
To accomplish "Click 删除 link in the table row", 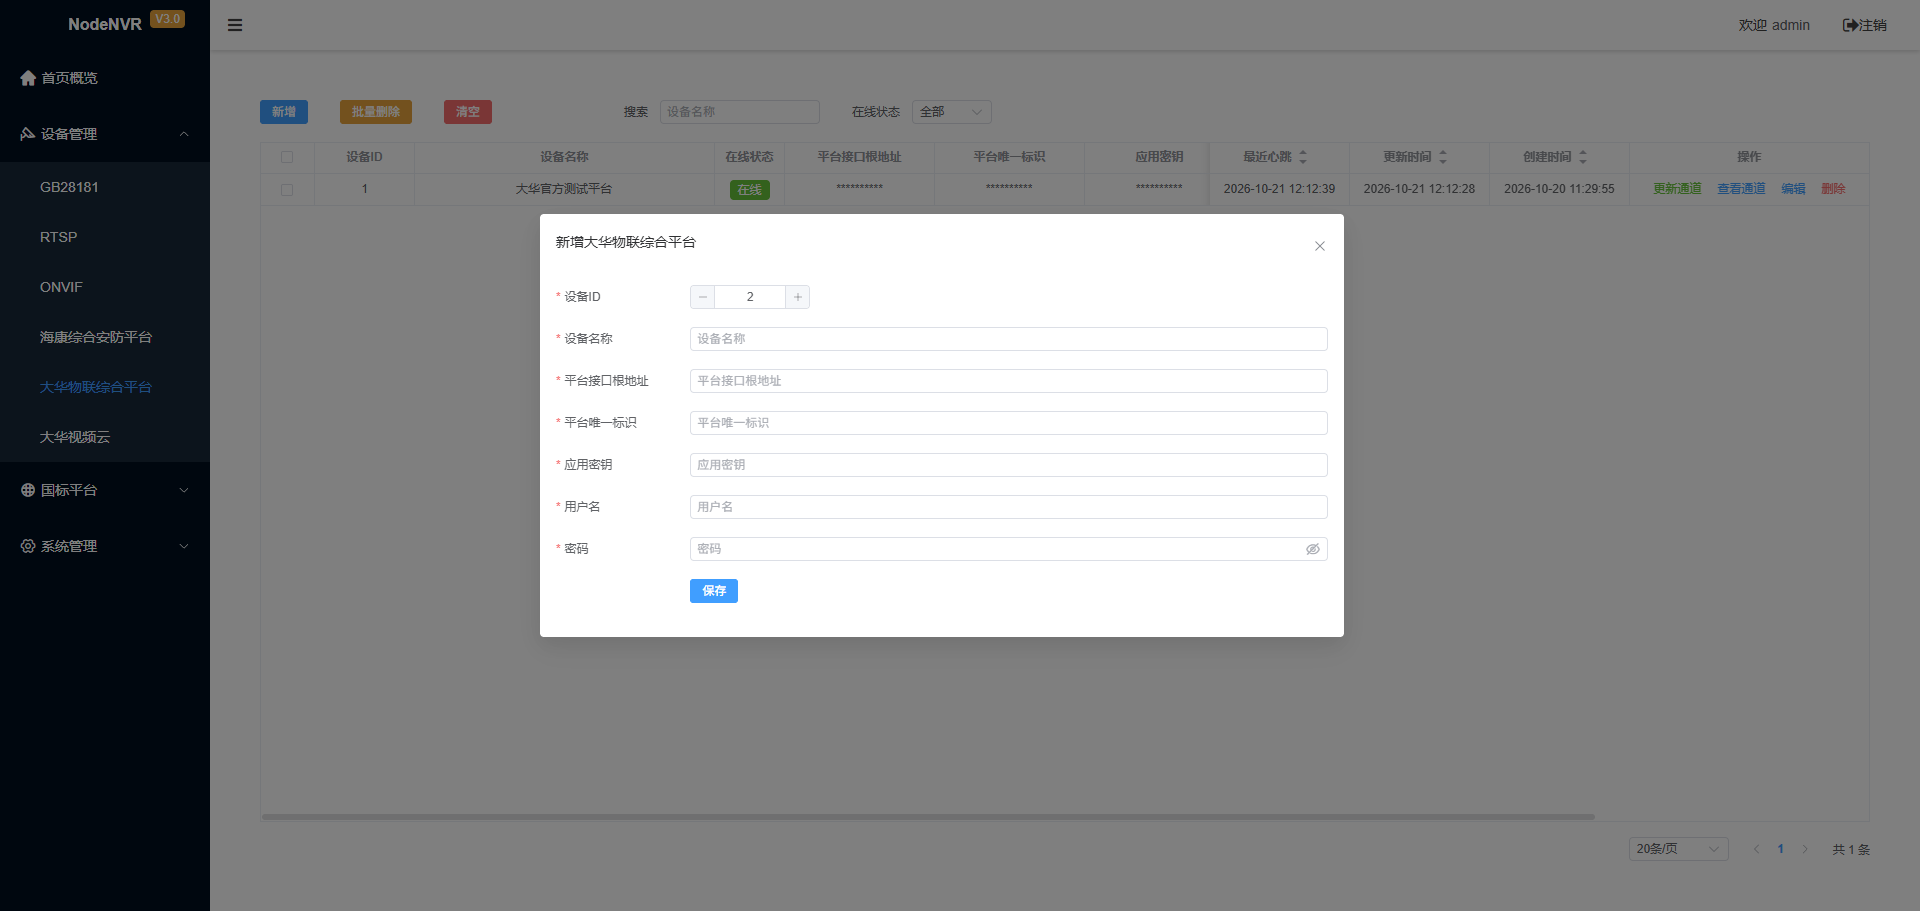I will [1833, 189].
